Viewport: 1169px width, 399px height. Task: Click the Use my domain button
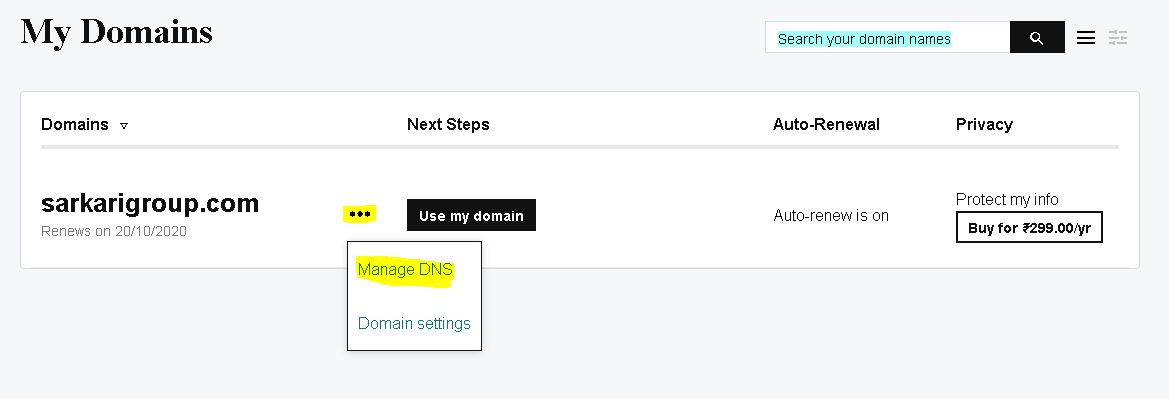tap(471, 216)
